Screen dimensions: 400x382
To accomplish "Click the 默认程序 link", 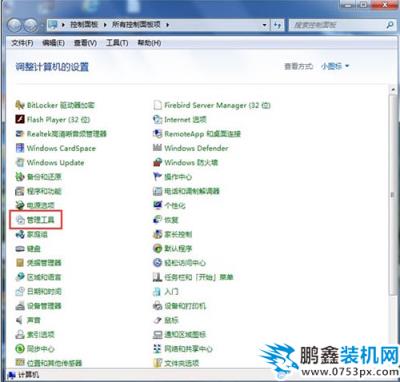I will click(178, 248).
